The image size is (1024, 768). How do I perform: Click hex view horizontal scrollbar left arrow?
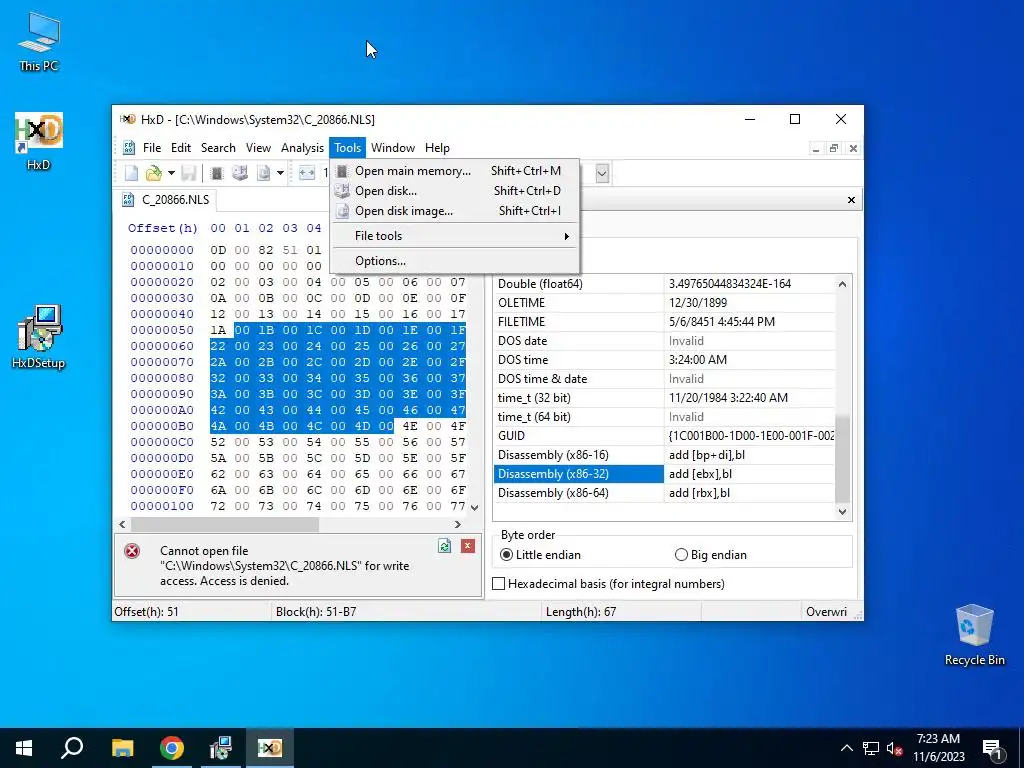click(122, 524)
